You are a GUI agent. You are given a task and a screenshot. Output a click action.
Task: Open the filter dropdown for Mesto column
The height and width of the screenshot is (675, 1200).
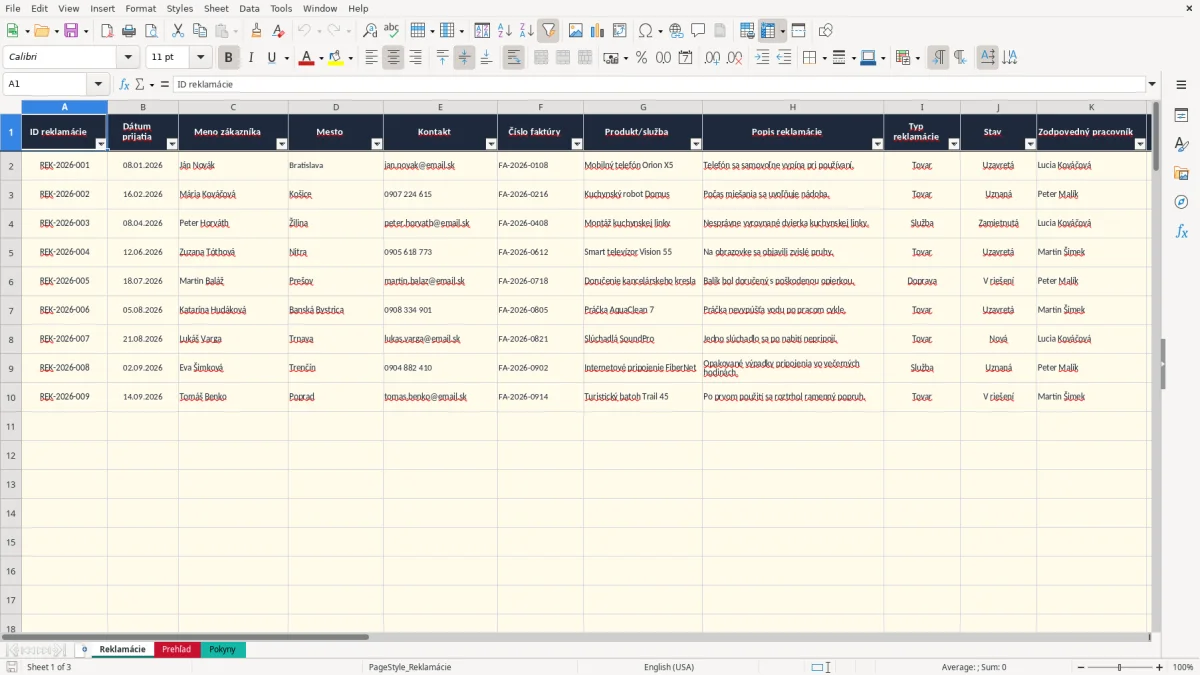point(377,144)
